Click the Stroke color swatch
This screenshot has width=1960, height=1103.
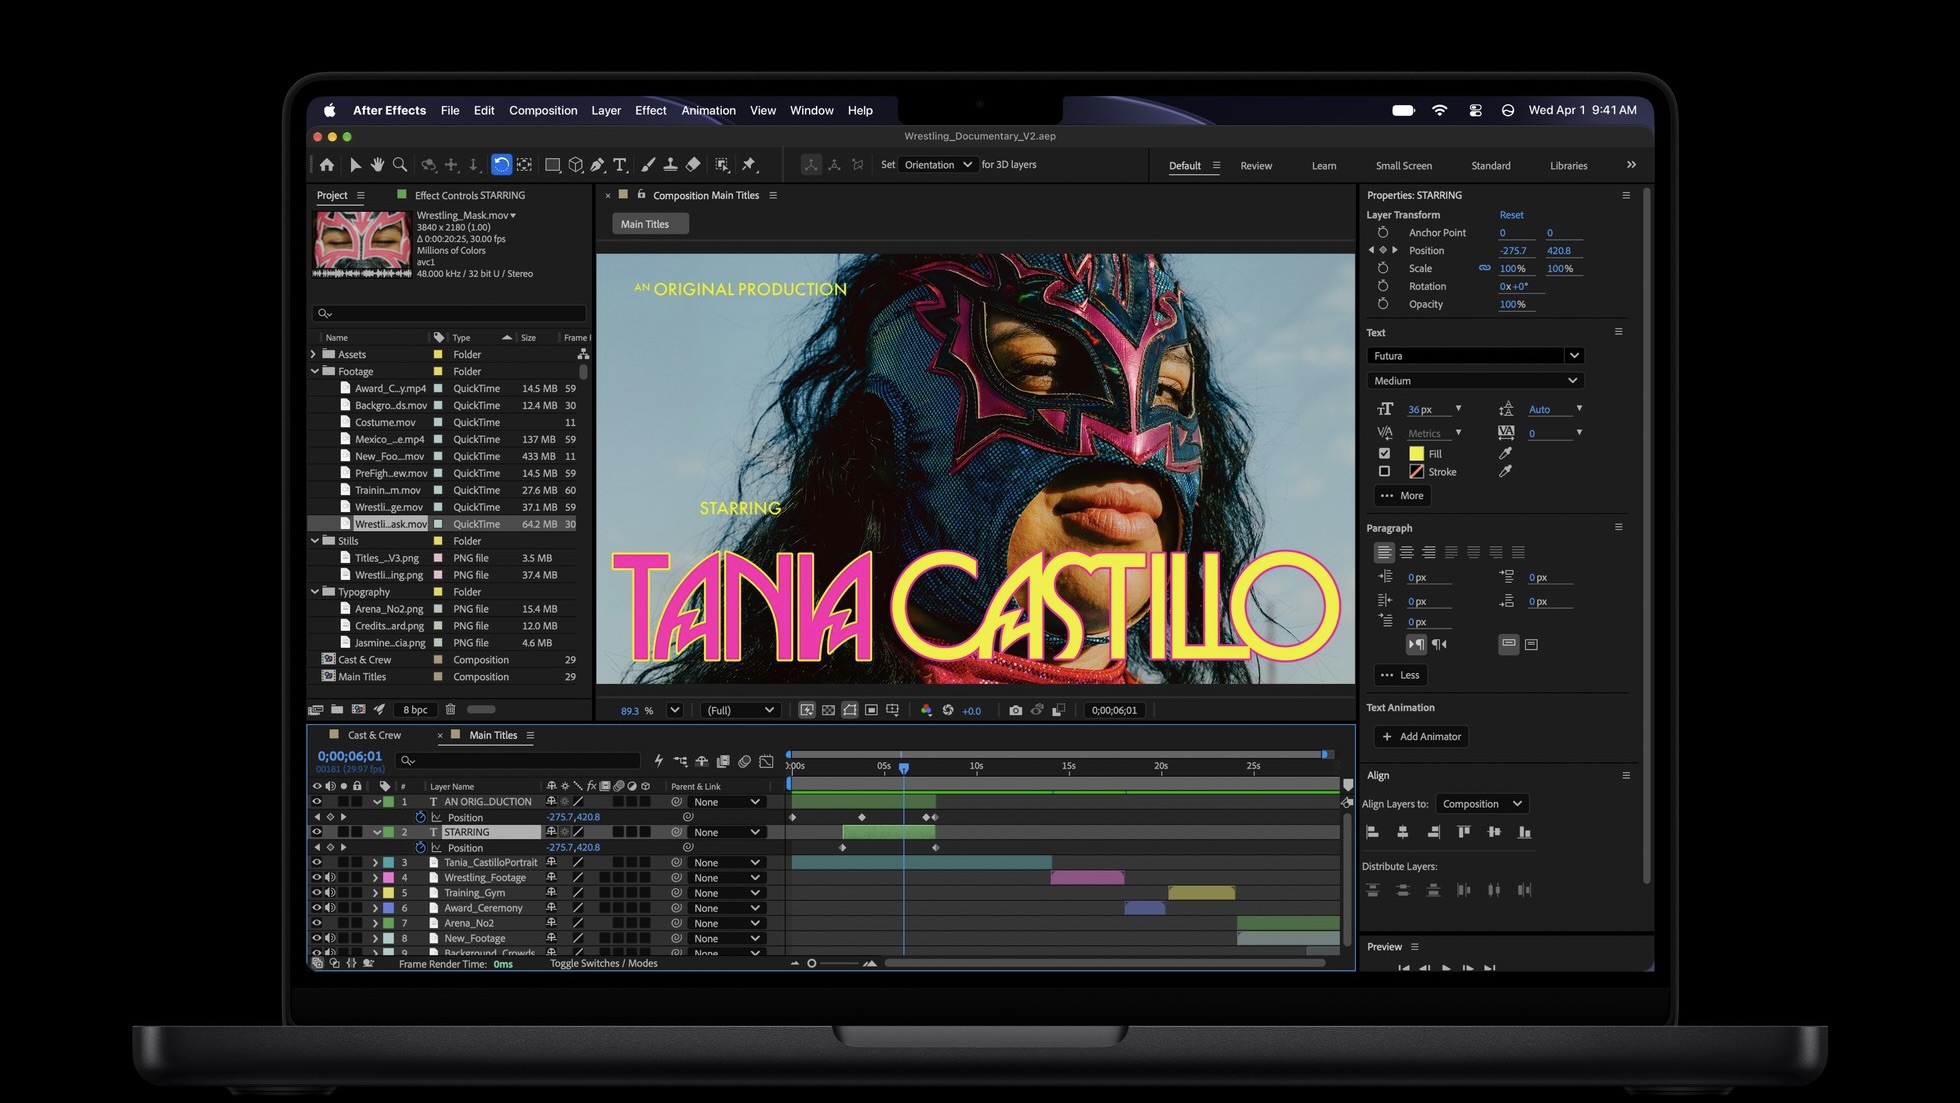tap(1416, 471)
